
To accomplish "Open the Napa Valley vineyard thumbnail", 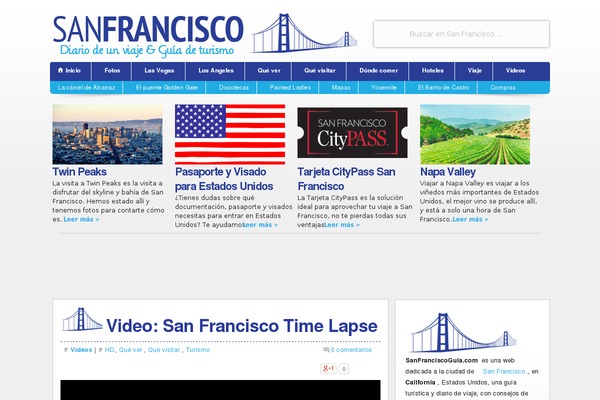I will click(475, 134).
